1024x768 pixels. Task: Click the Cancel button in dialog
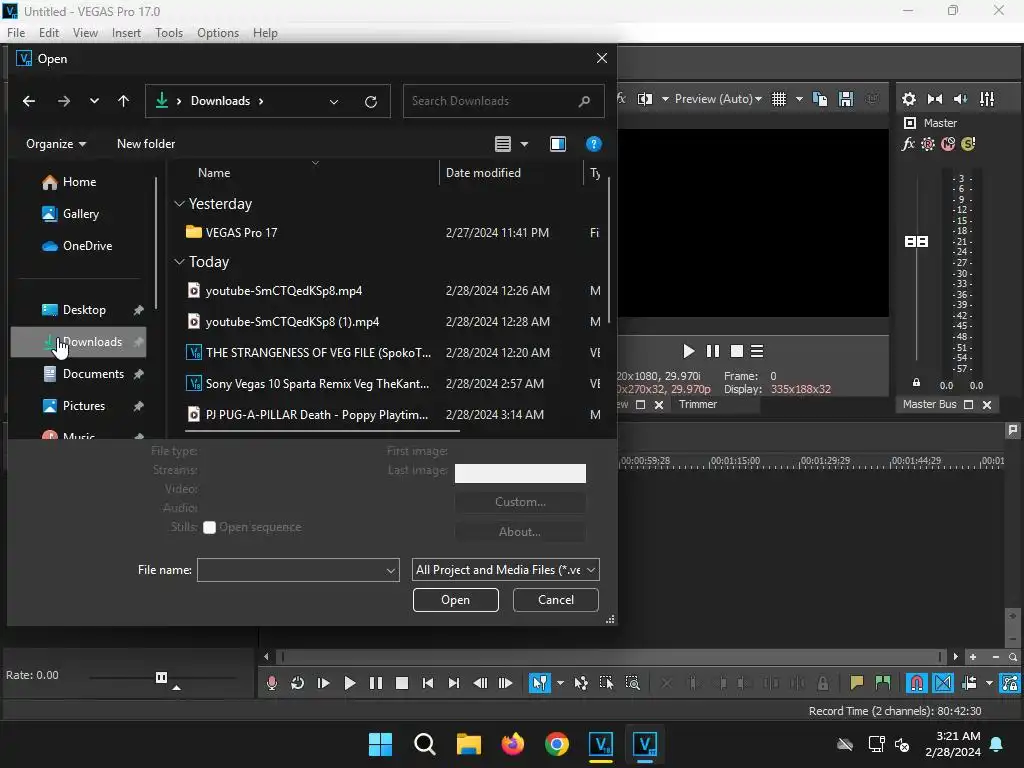tap(556, 600)
